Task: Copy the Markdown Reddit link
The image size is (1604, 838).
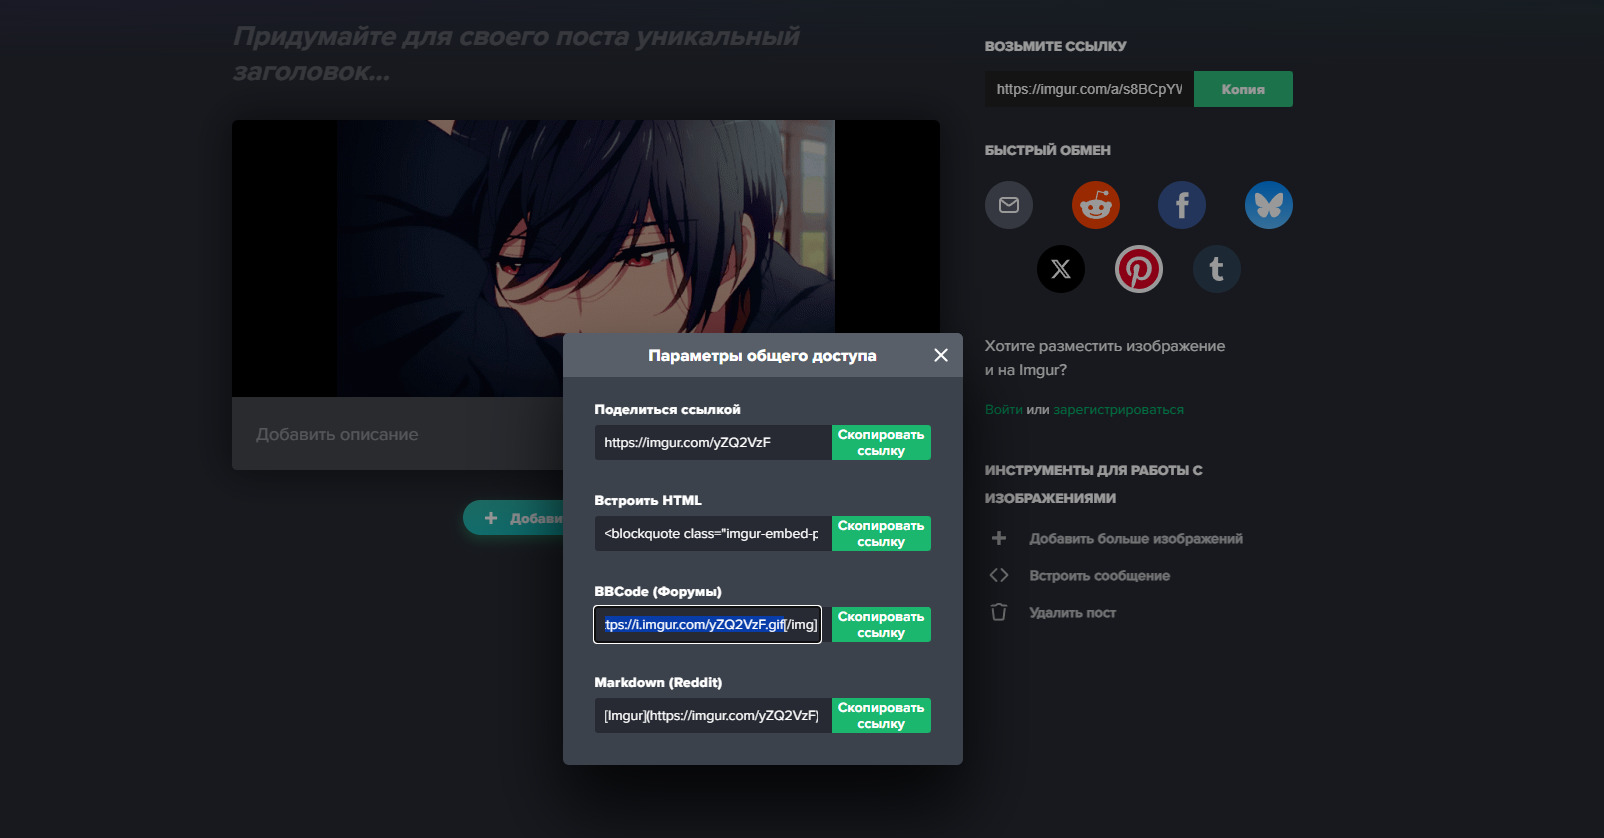Action: [880, 716]
